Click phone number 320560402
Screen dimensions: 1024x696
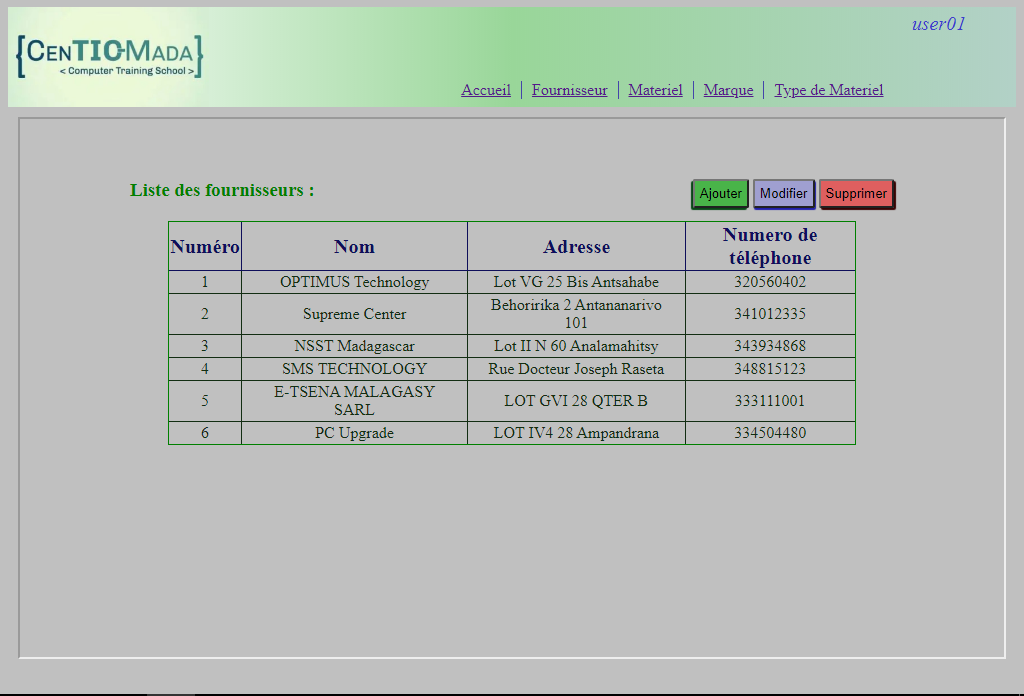771,282
